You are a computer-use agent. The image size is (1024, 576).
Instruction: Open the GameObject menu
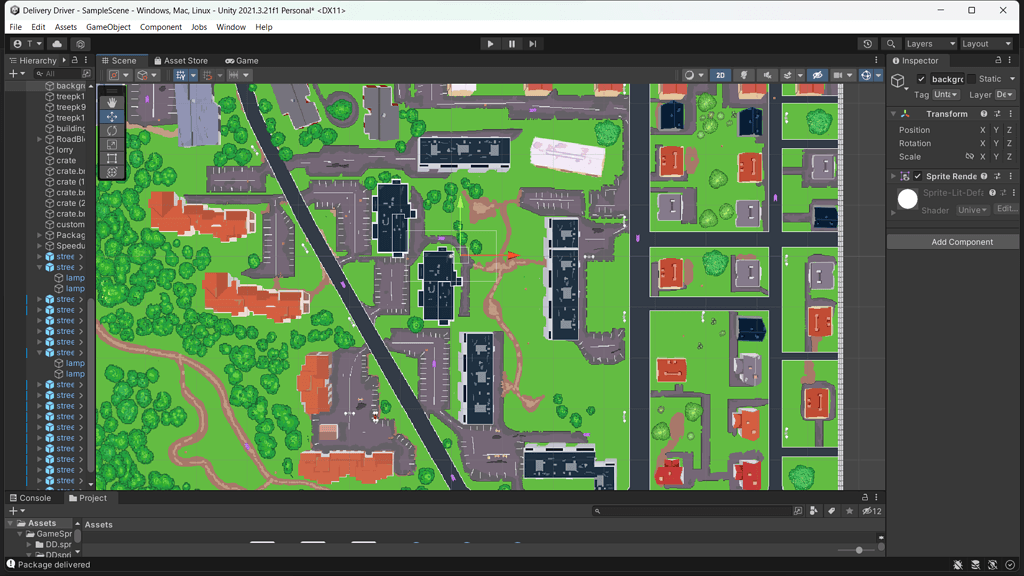(x=108, y=27)
